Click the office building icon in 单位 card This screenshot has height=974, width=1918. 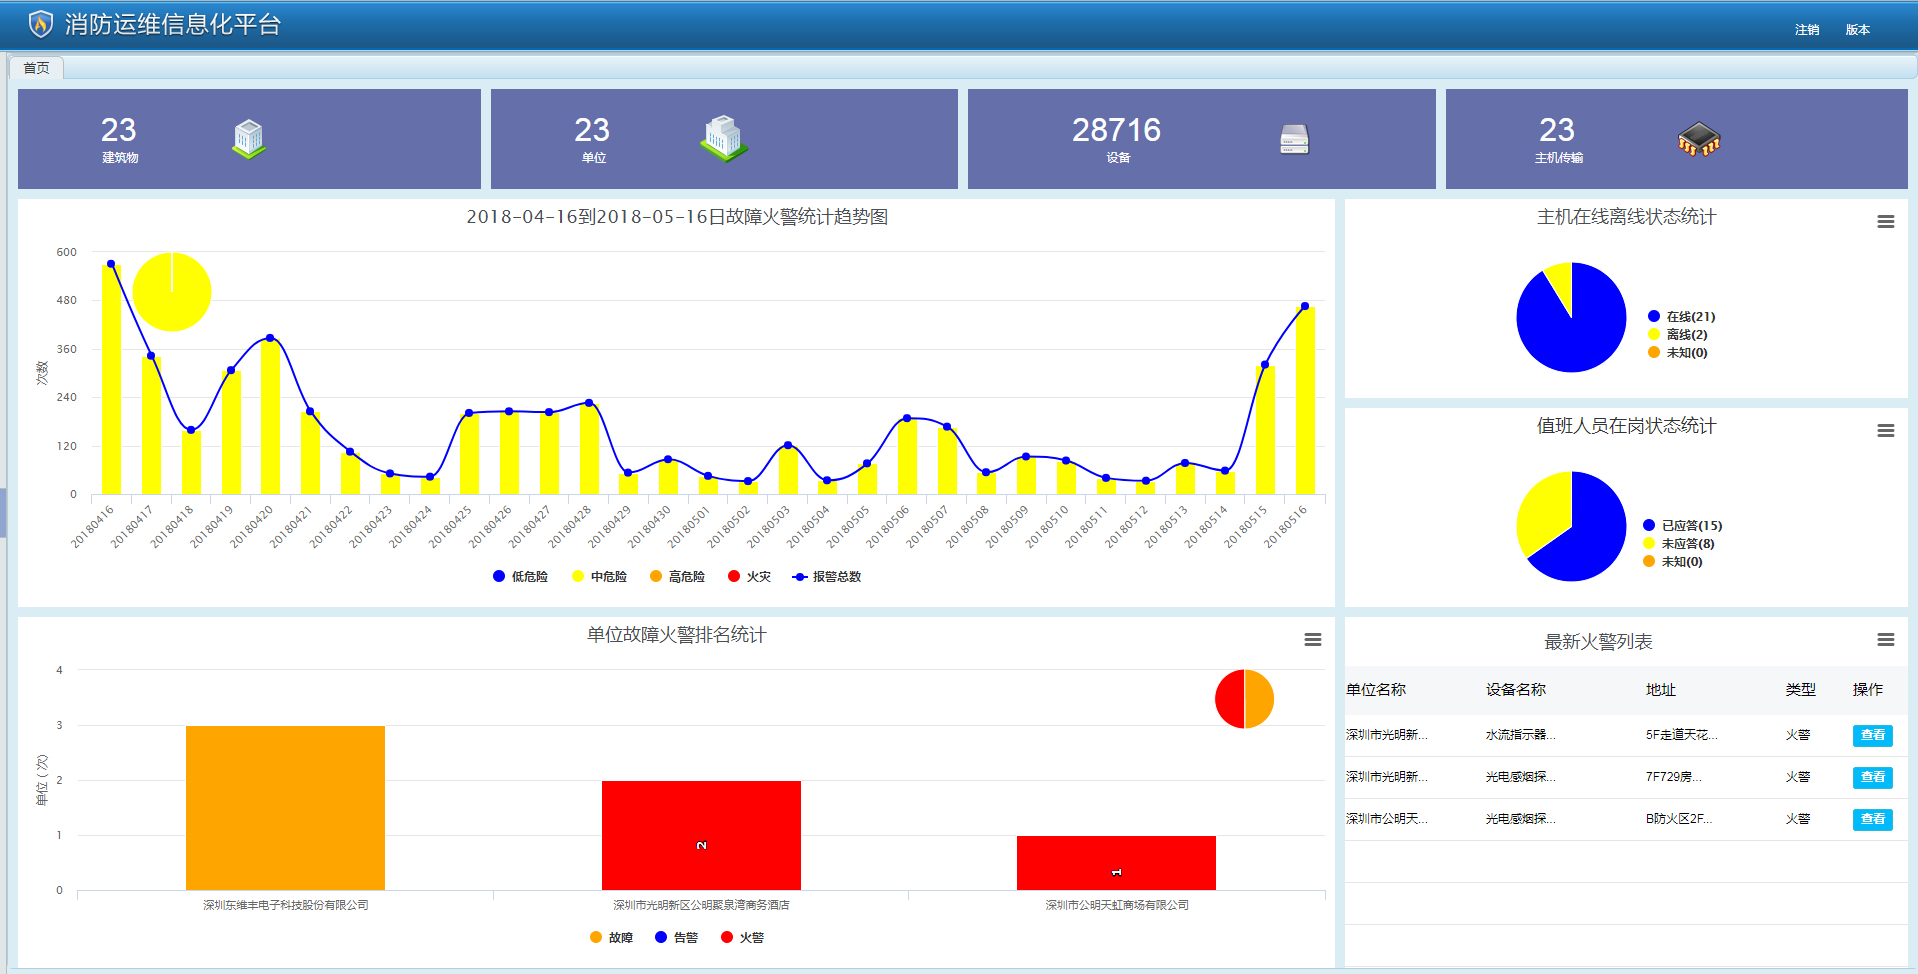coord(724,139)
